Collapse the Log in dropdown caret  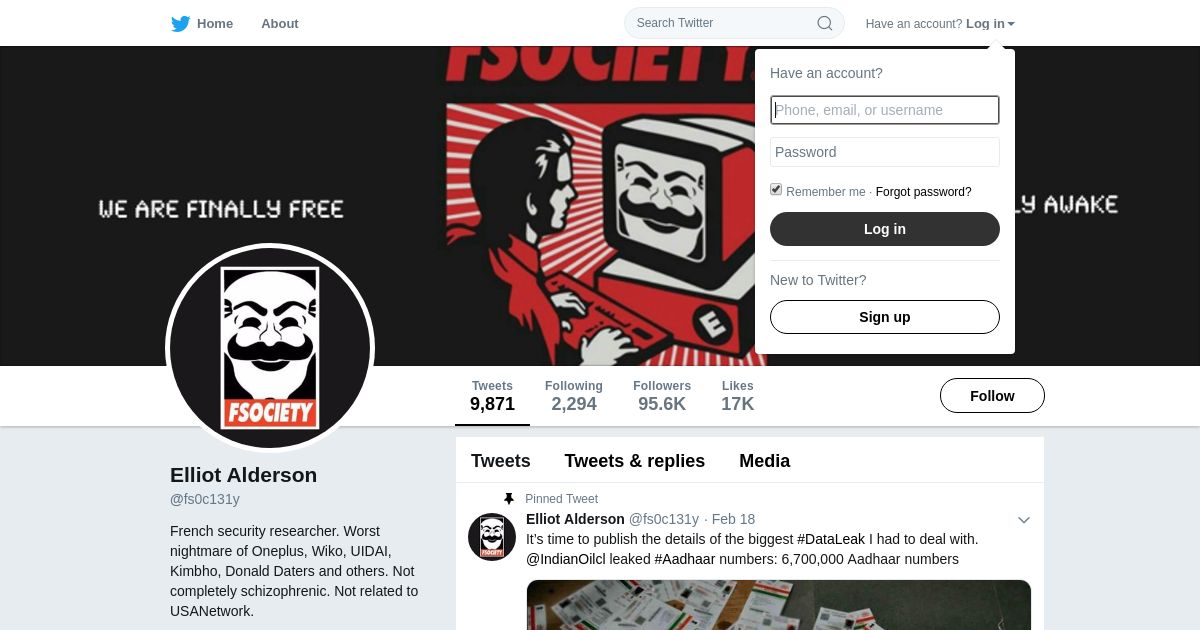(x=1011, y=24)
